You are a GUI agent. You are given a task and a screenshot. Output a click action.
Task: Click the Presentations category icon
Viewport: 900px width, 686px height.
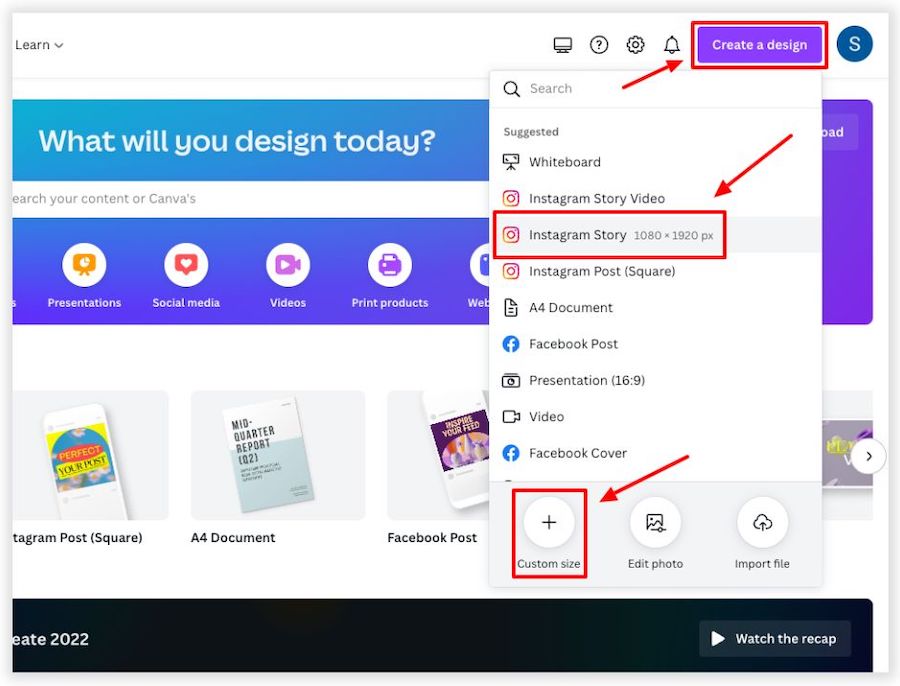tap(84, 265)
